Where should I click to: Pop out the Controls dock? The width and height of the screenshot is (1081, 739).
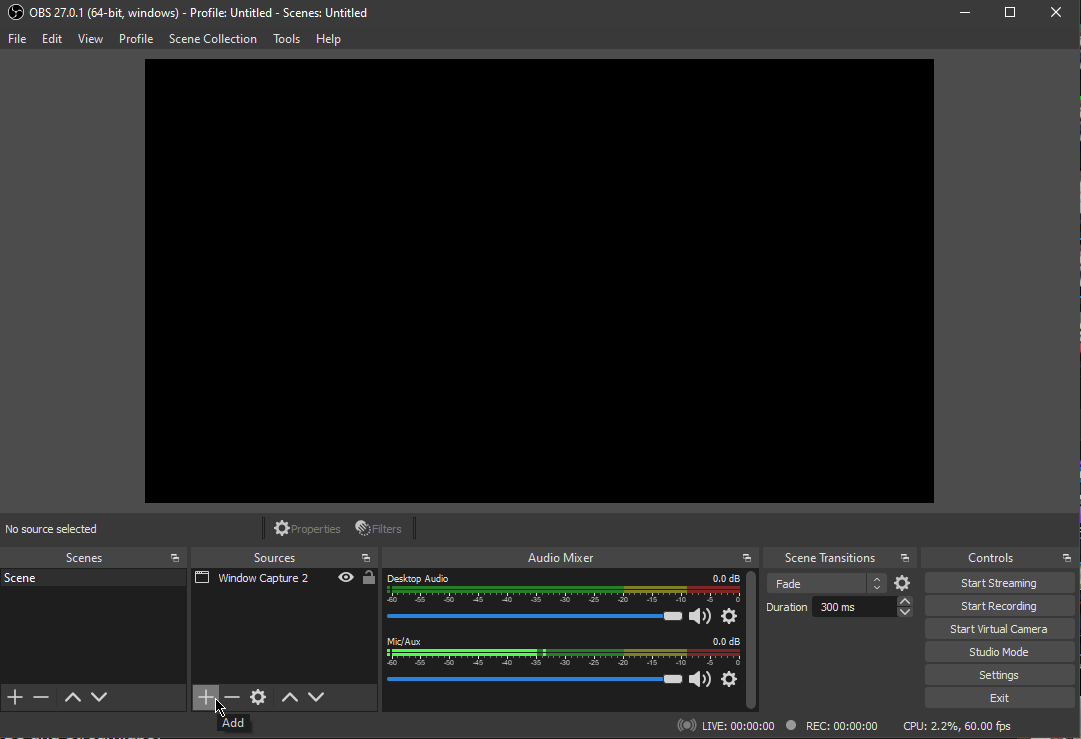point(1067,558)
